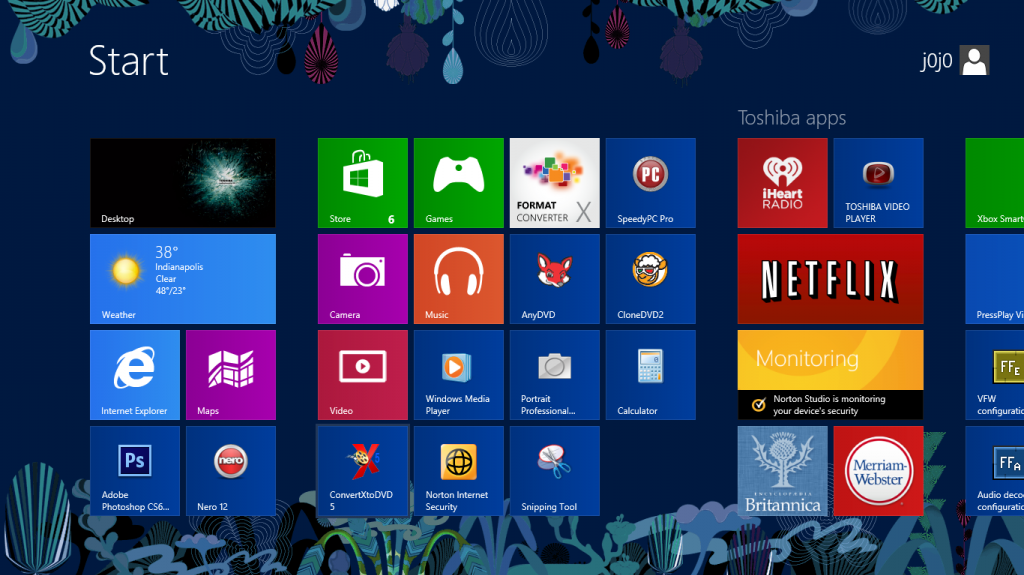Launch AnyDVD fox tile
The width and height of the screenshot is (1024, 575).
[554, 278]
